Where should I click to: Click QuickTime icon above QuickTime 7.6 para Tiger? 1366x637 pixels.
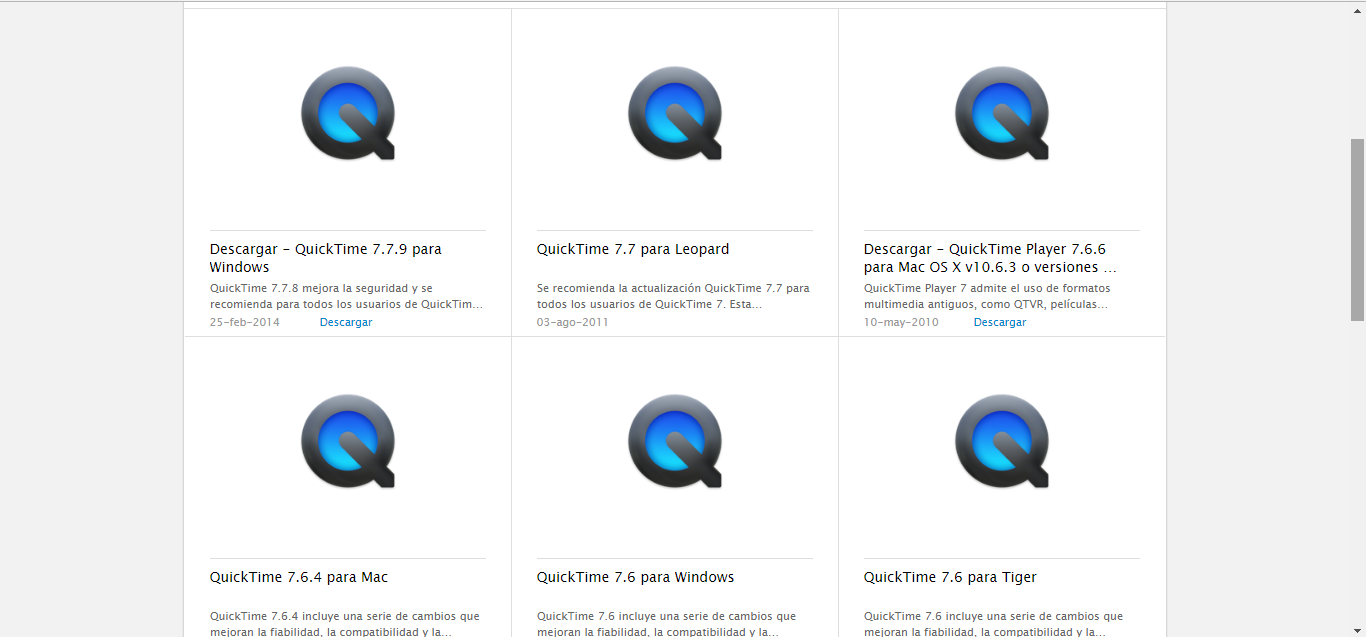point(1002,441)
